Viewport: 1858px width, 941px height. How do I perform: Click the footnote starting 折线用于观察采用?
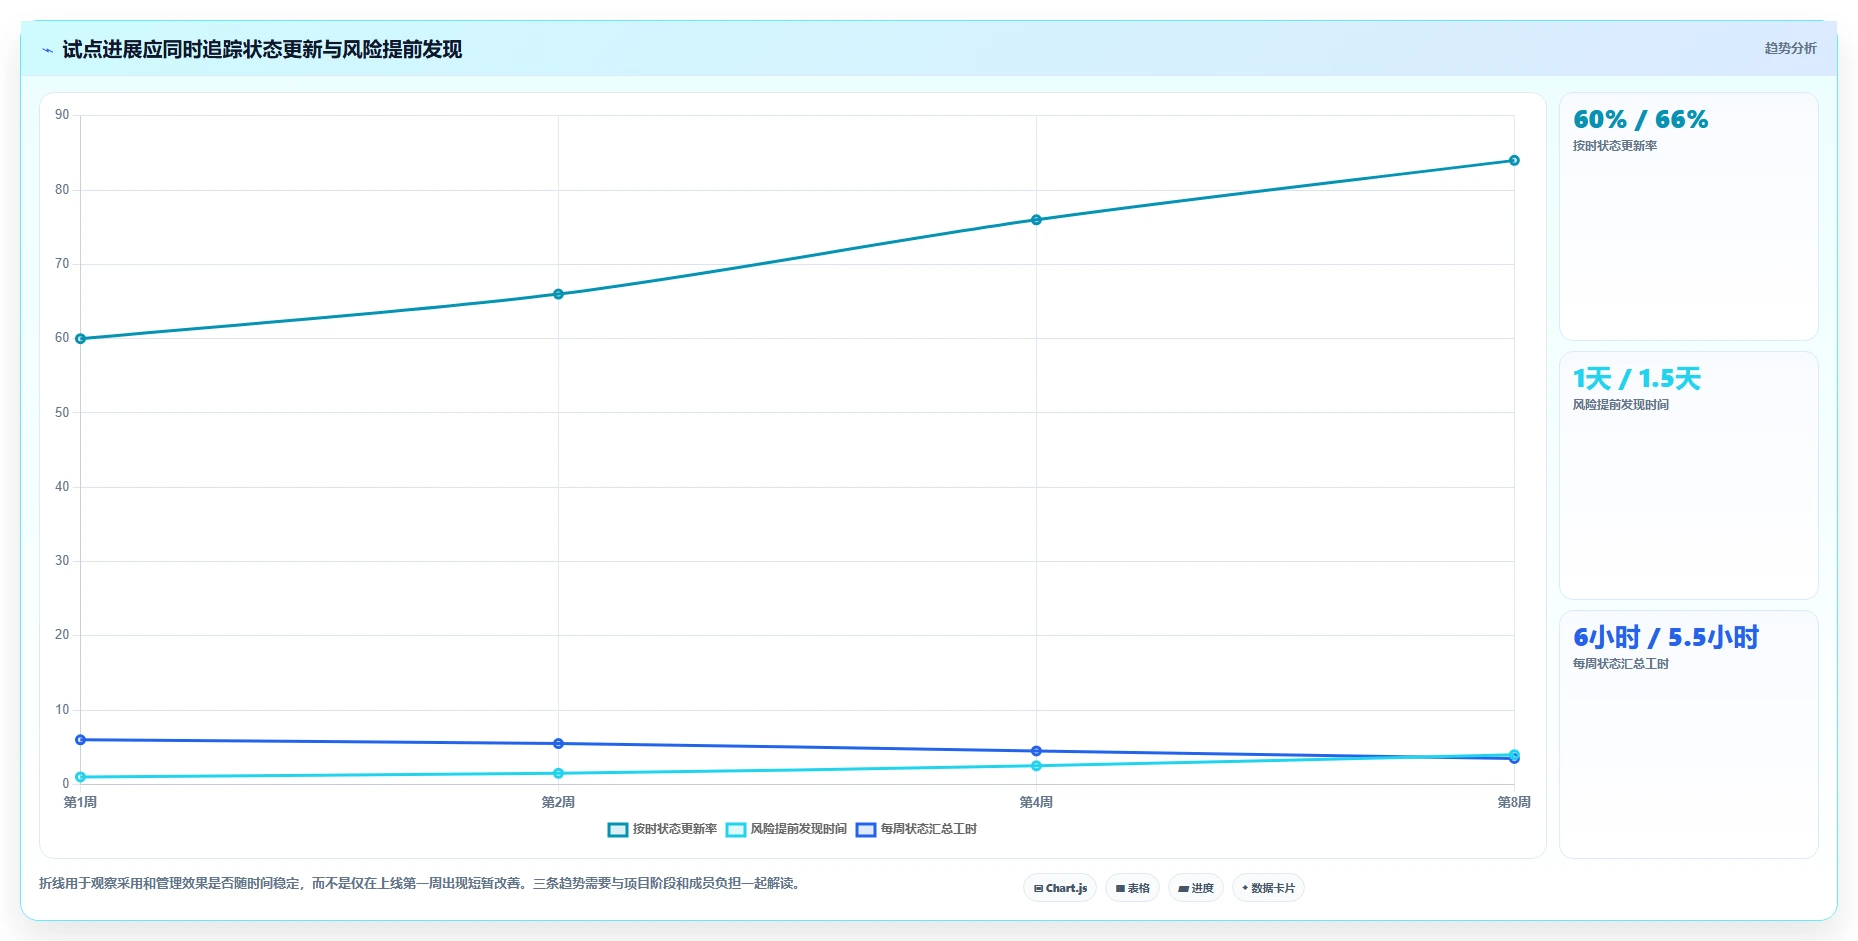click(x=420, y=884)
